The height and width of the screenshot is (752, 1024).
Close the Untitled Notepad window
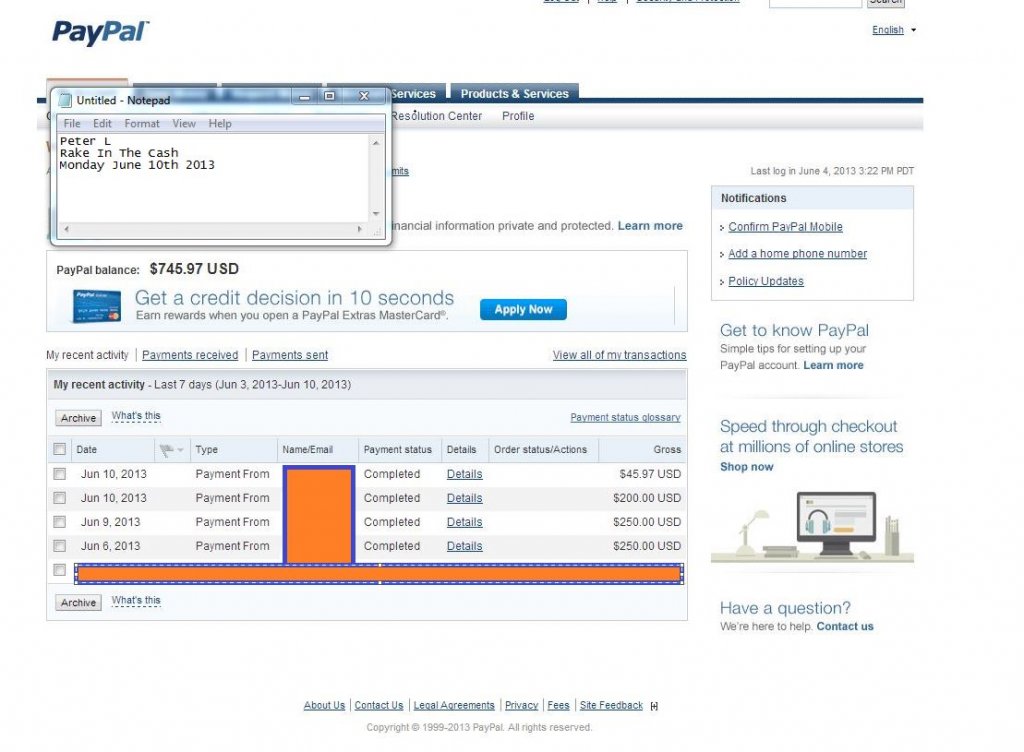click(364, 97)
